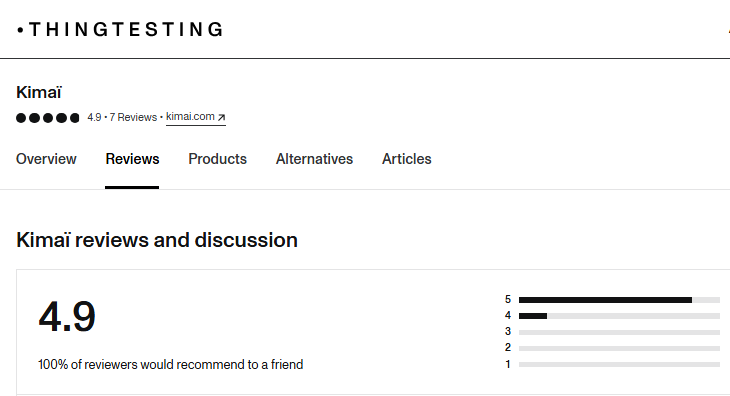Go to the Alternatives tab
This screenshot has height=396, width=730.
point(314,159)
